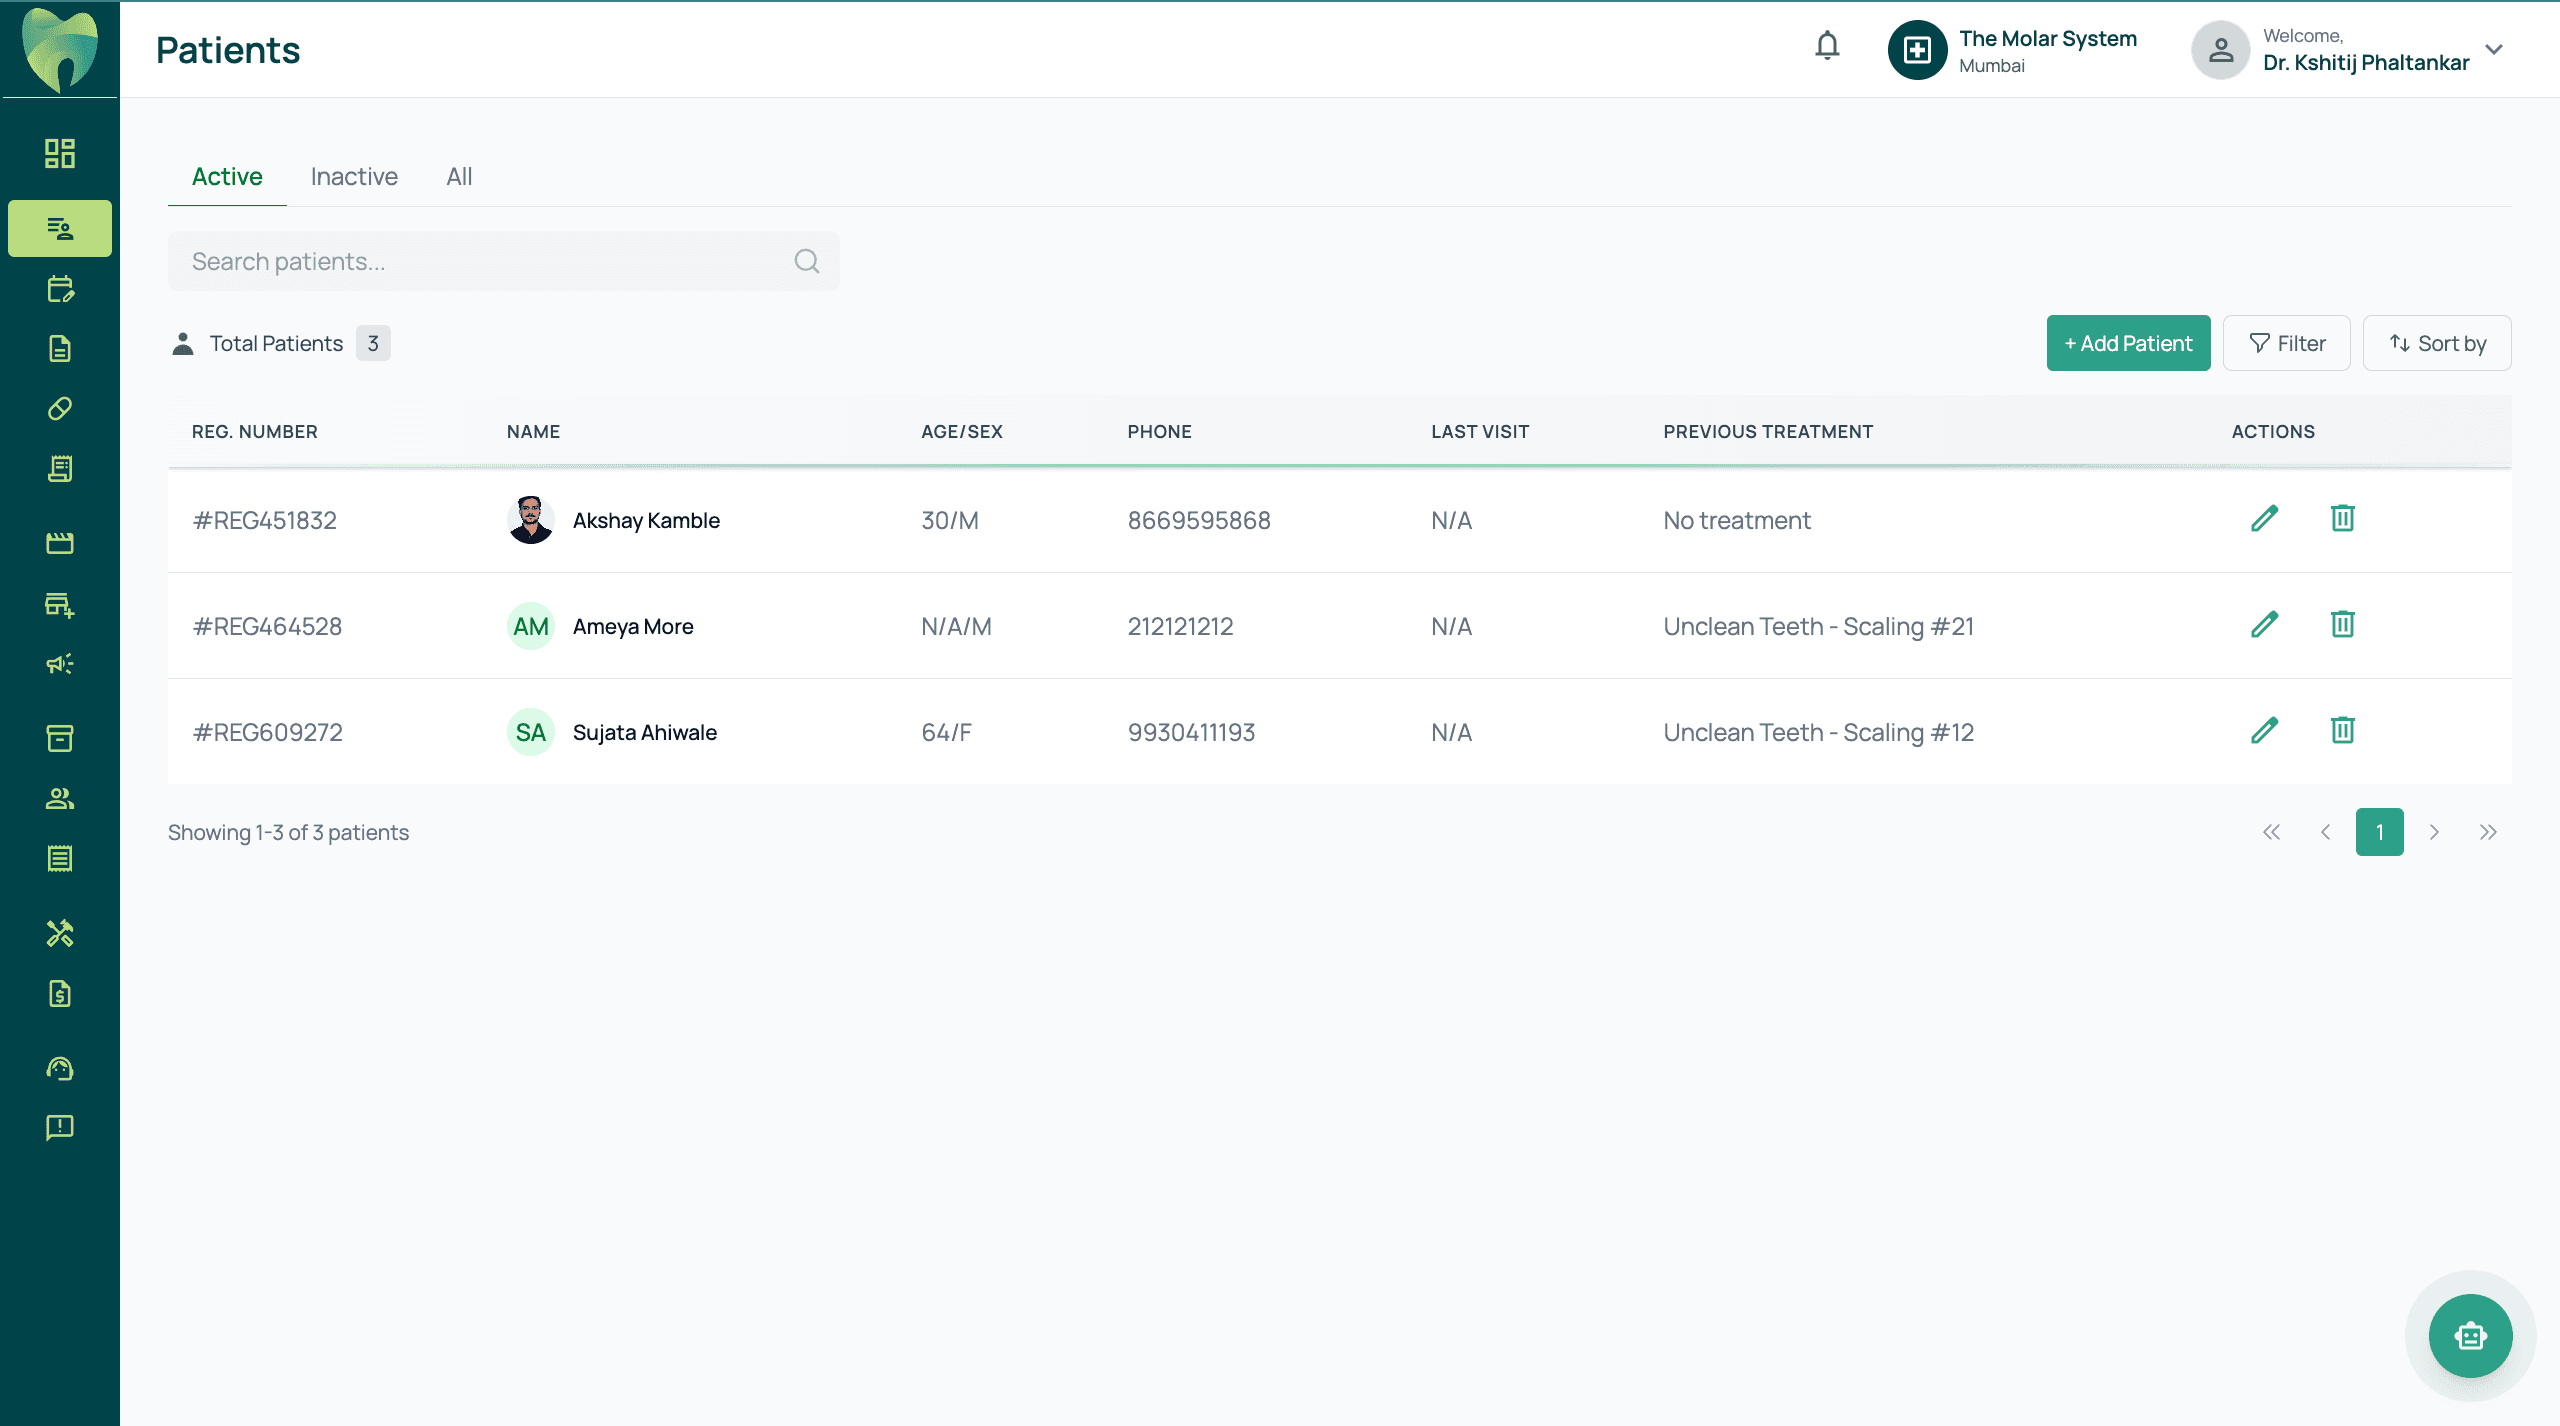The width and height of the screenshot is (2560, 1426).
Task: Switch to the All patients tab
Action: click(459, 177)
